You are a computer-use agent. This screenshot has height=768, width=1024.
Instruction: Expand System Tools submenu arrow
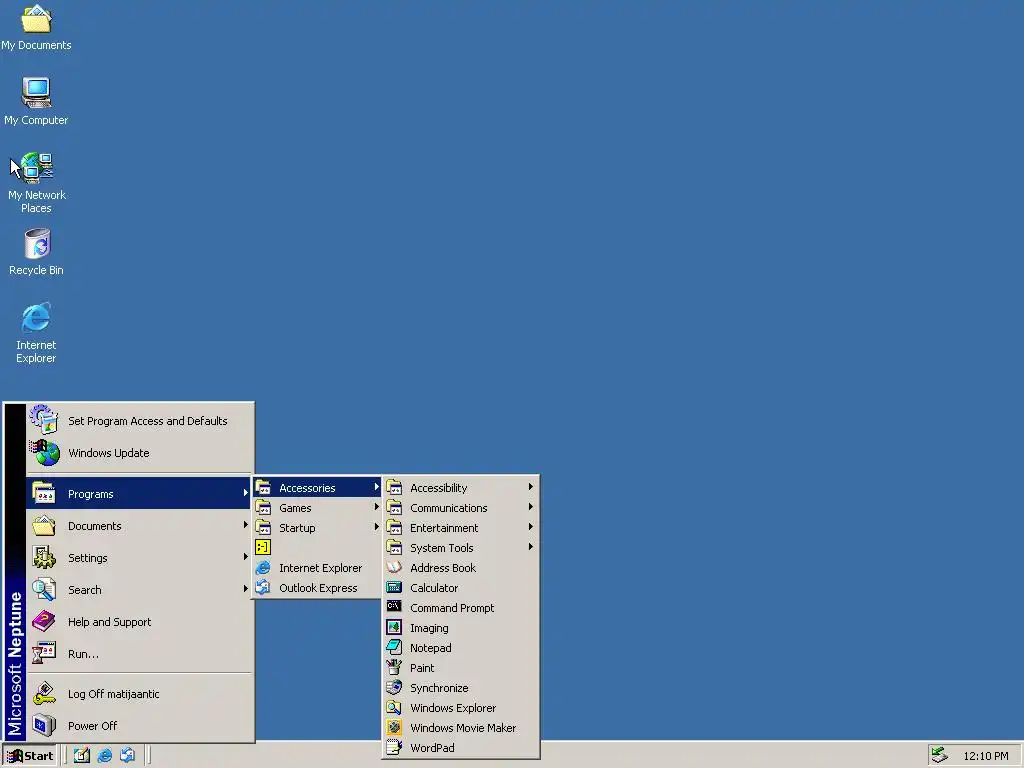(x=531, y=547)
